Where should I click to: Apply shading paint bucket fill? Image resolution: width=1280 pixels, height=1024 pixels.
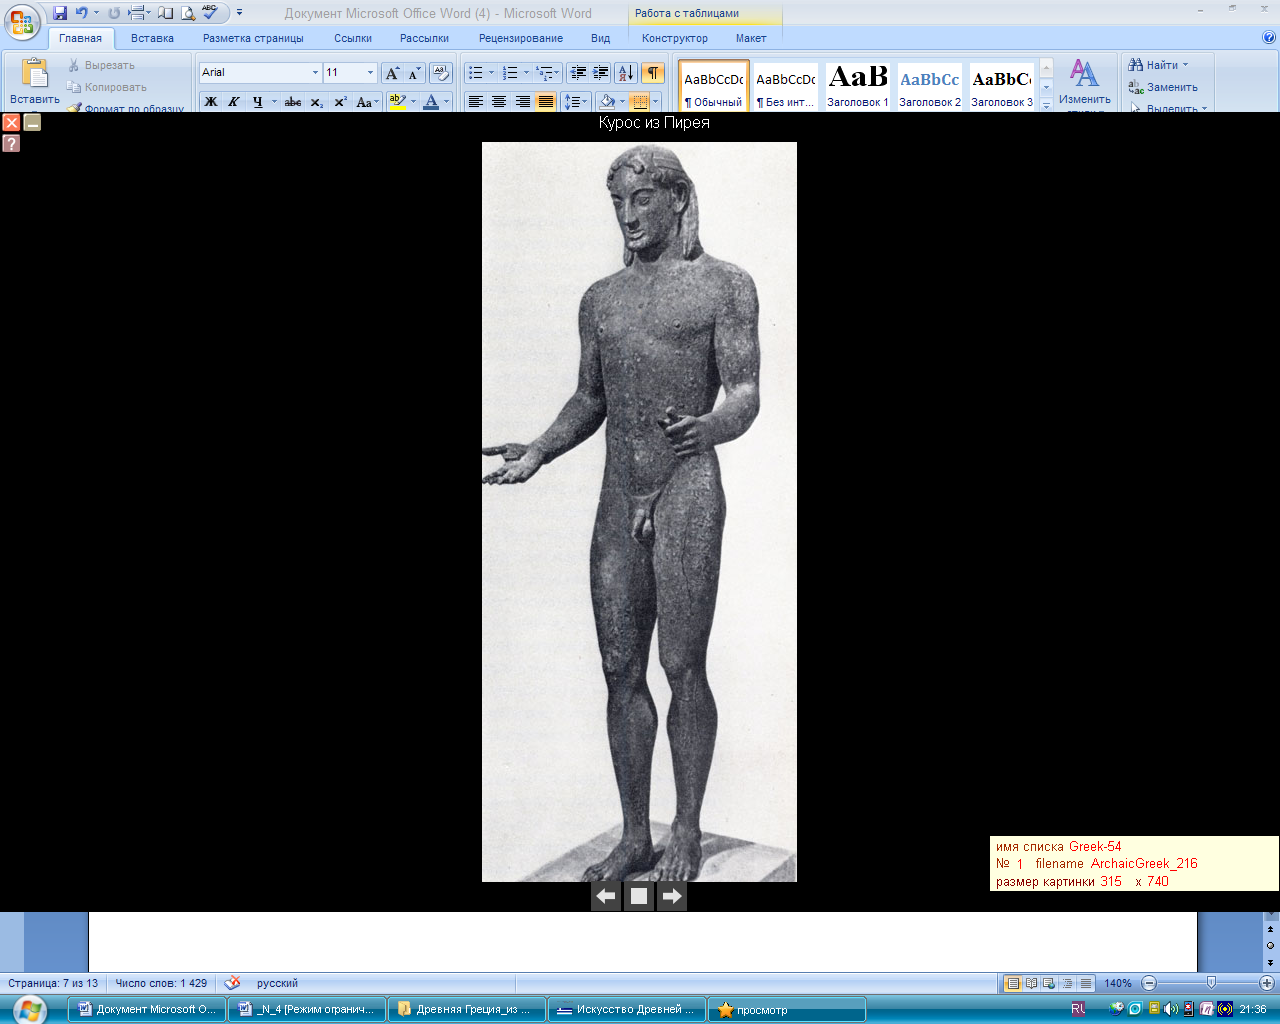(607, 102)
